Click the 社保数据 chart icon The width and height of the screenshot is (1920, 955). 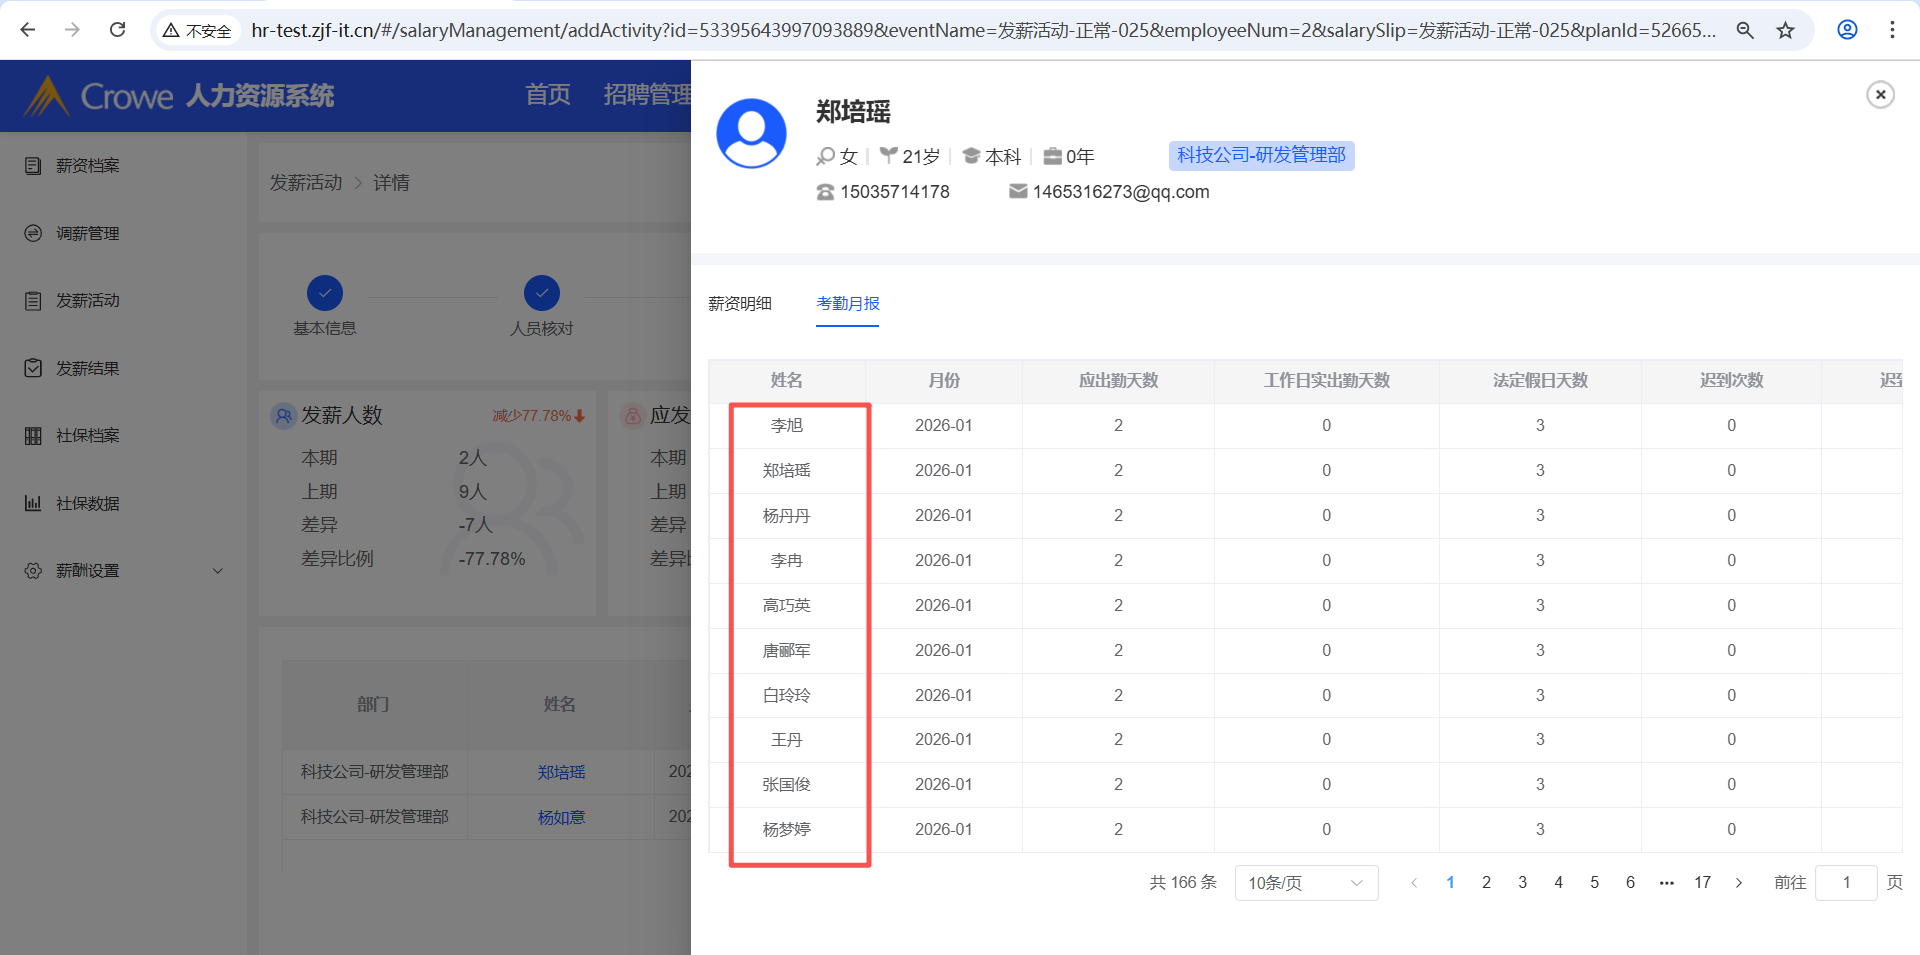point(33,503)
